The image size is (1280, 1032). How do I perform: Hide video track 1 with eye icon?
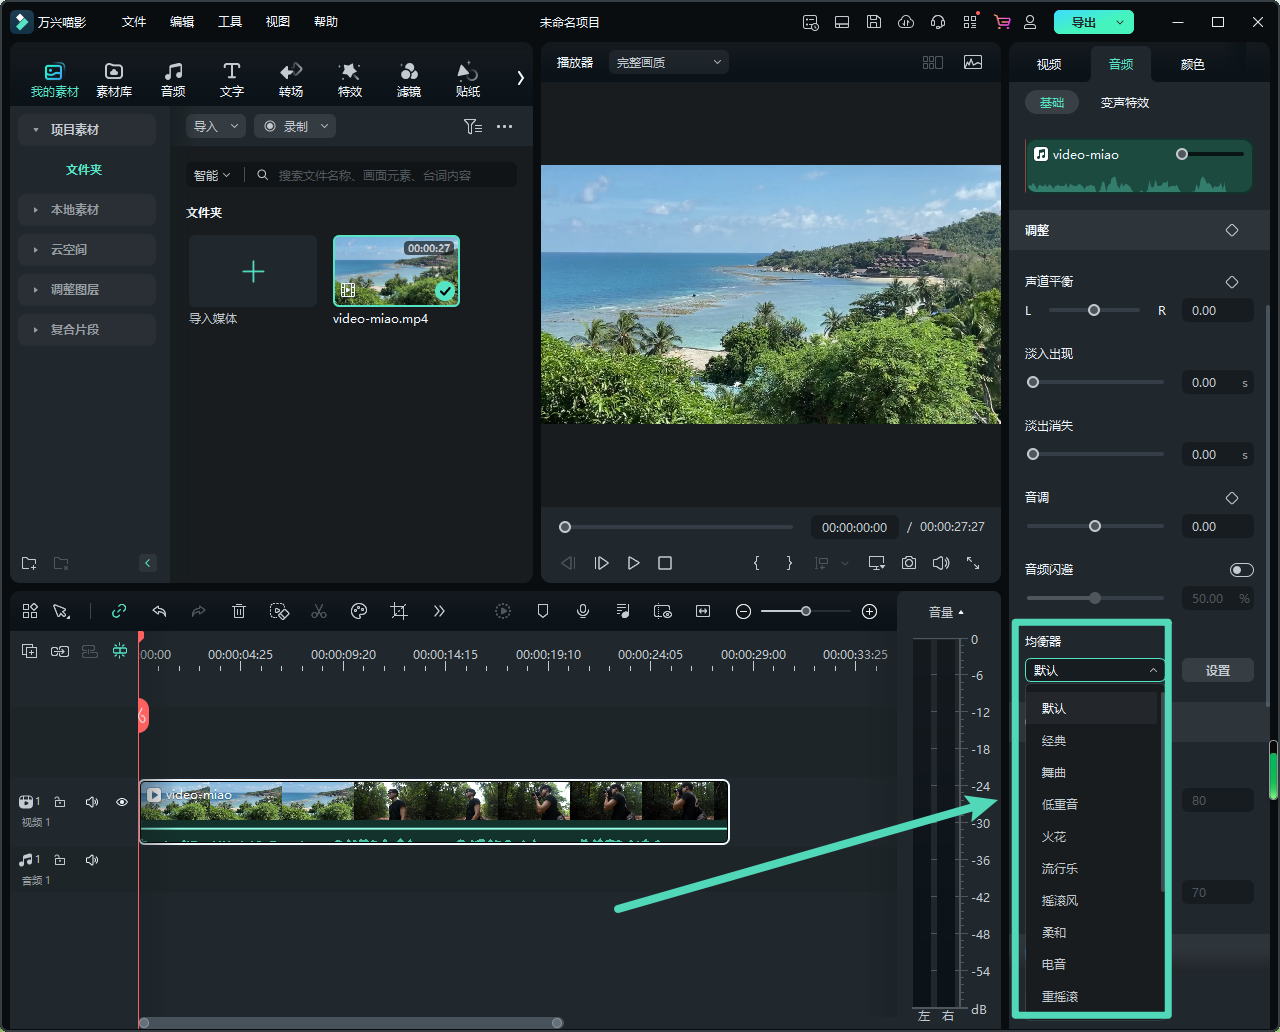(122, 802)
